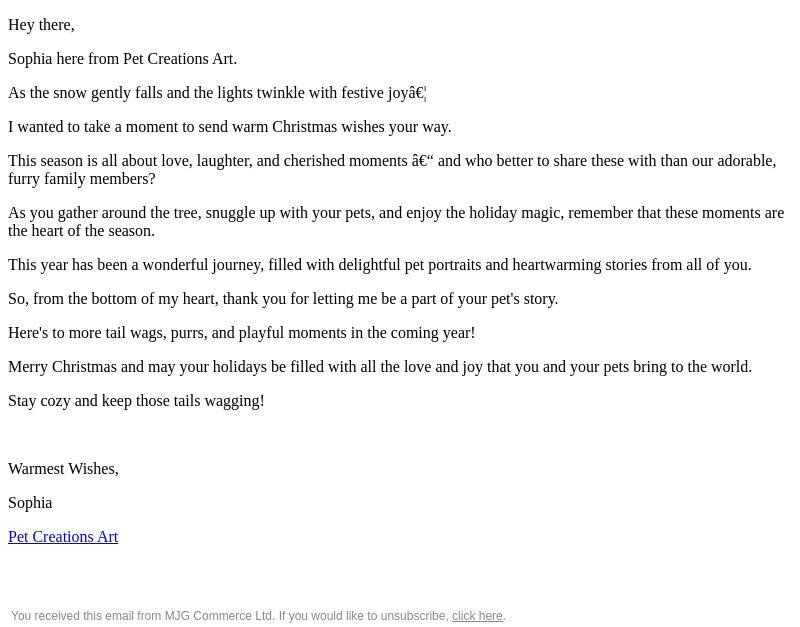Click the 'gather around the tree' paragraph
The image size is (800, 627).
[396, 222]
